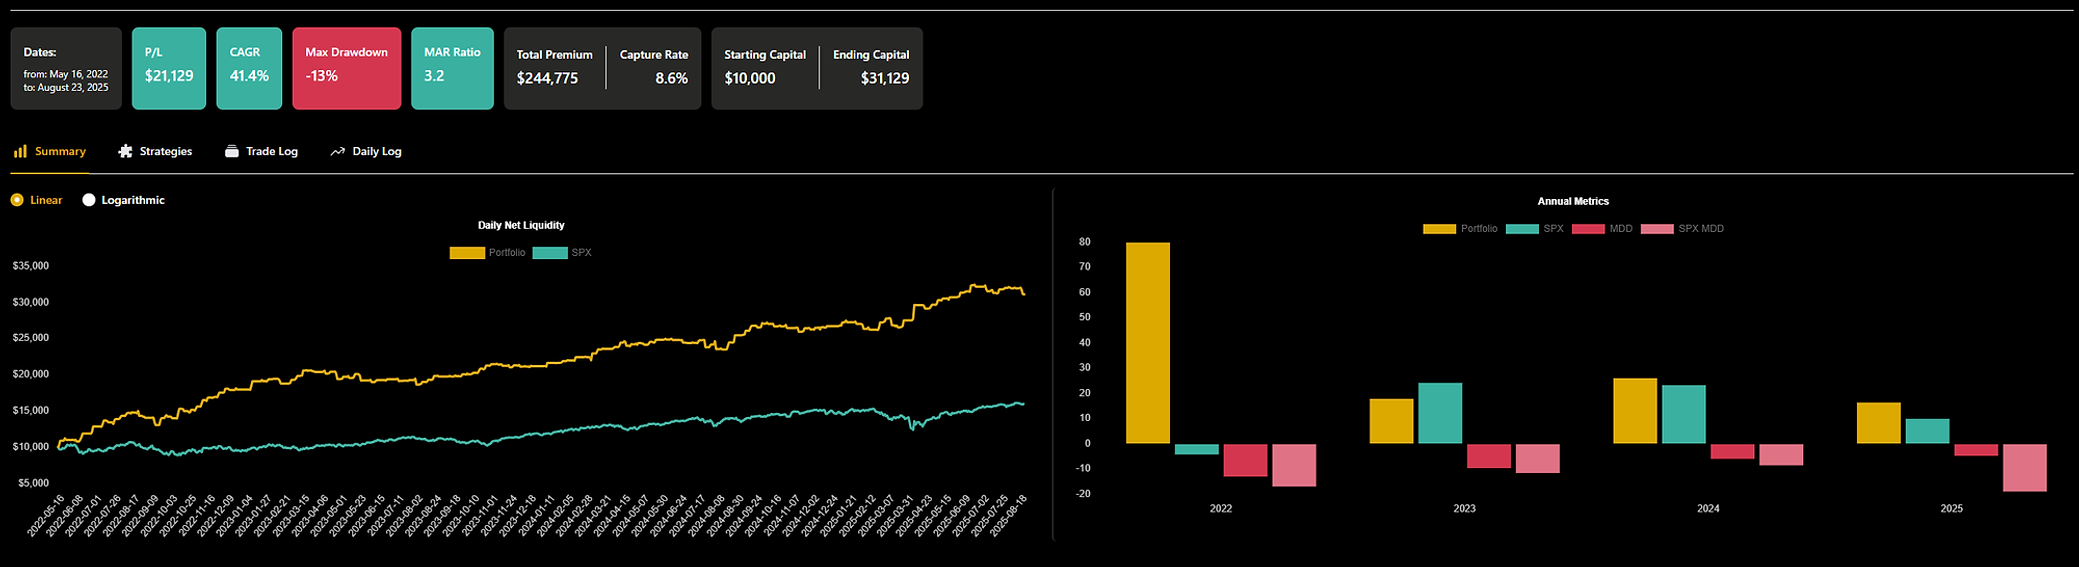Click the Max Drawdown -13% card

point(346,68)
